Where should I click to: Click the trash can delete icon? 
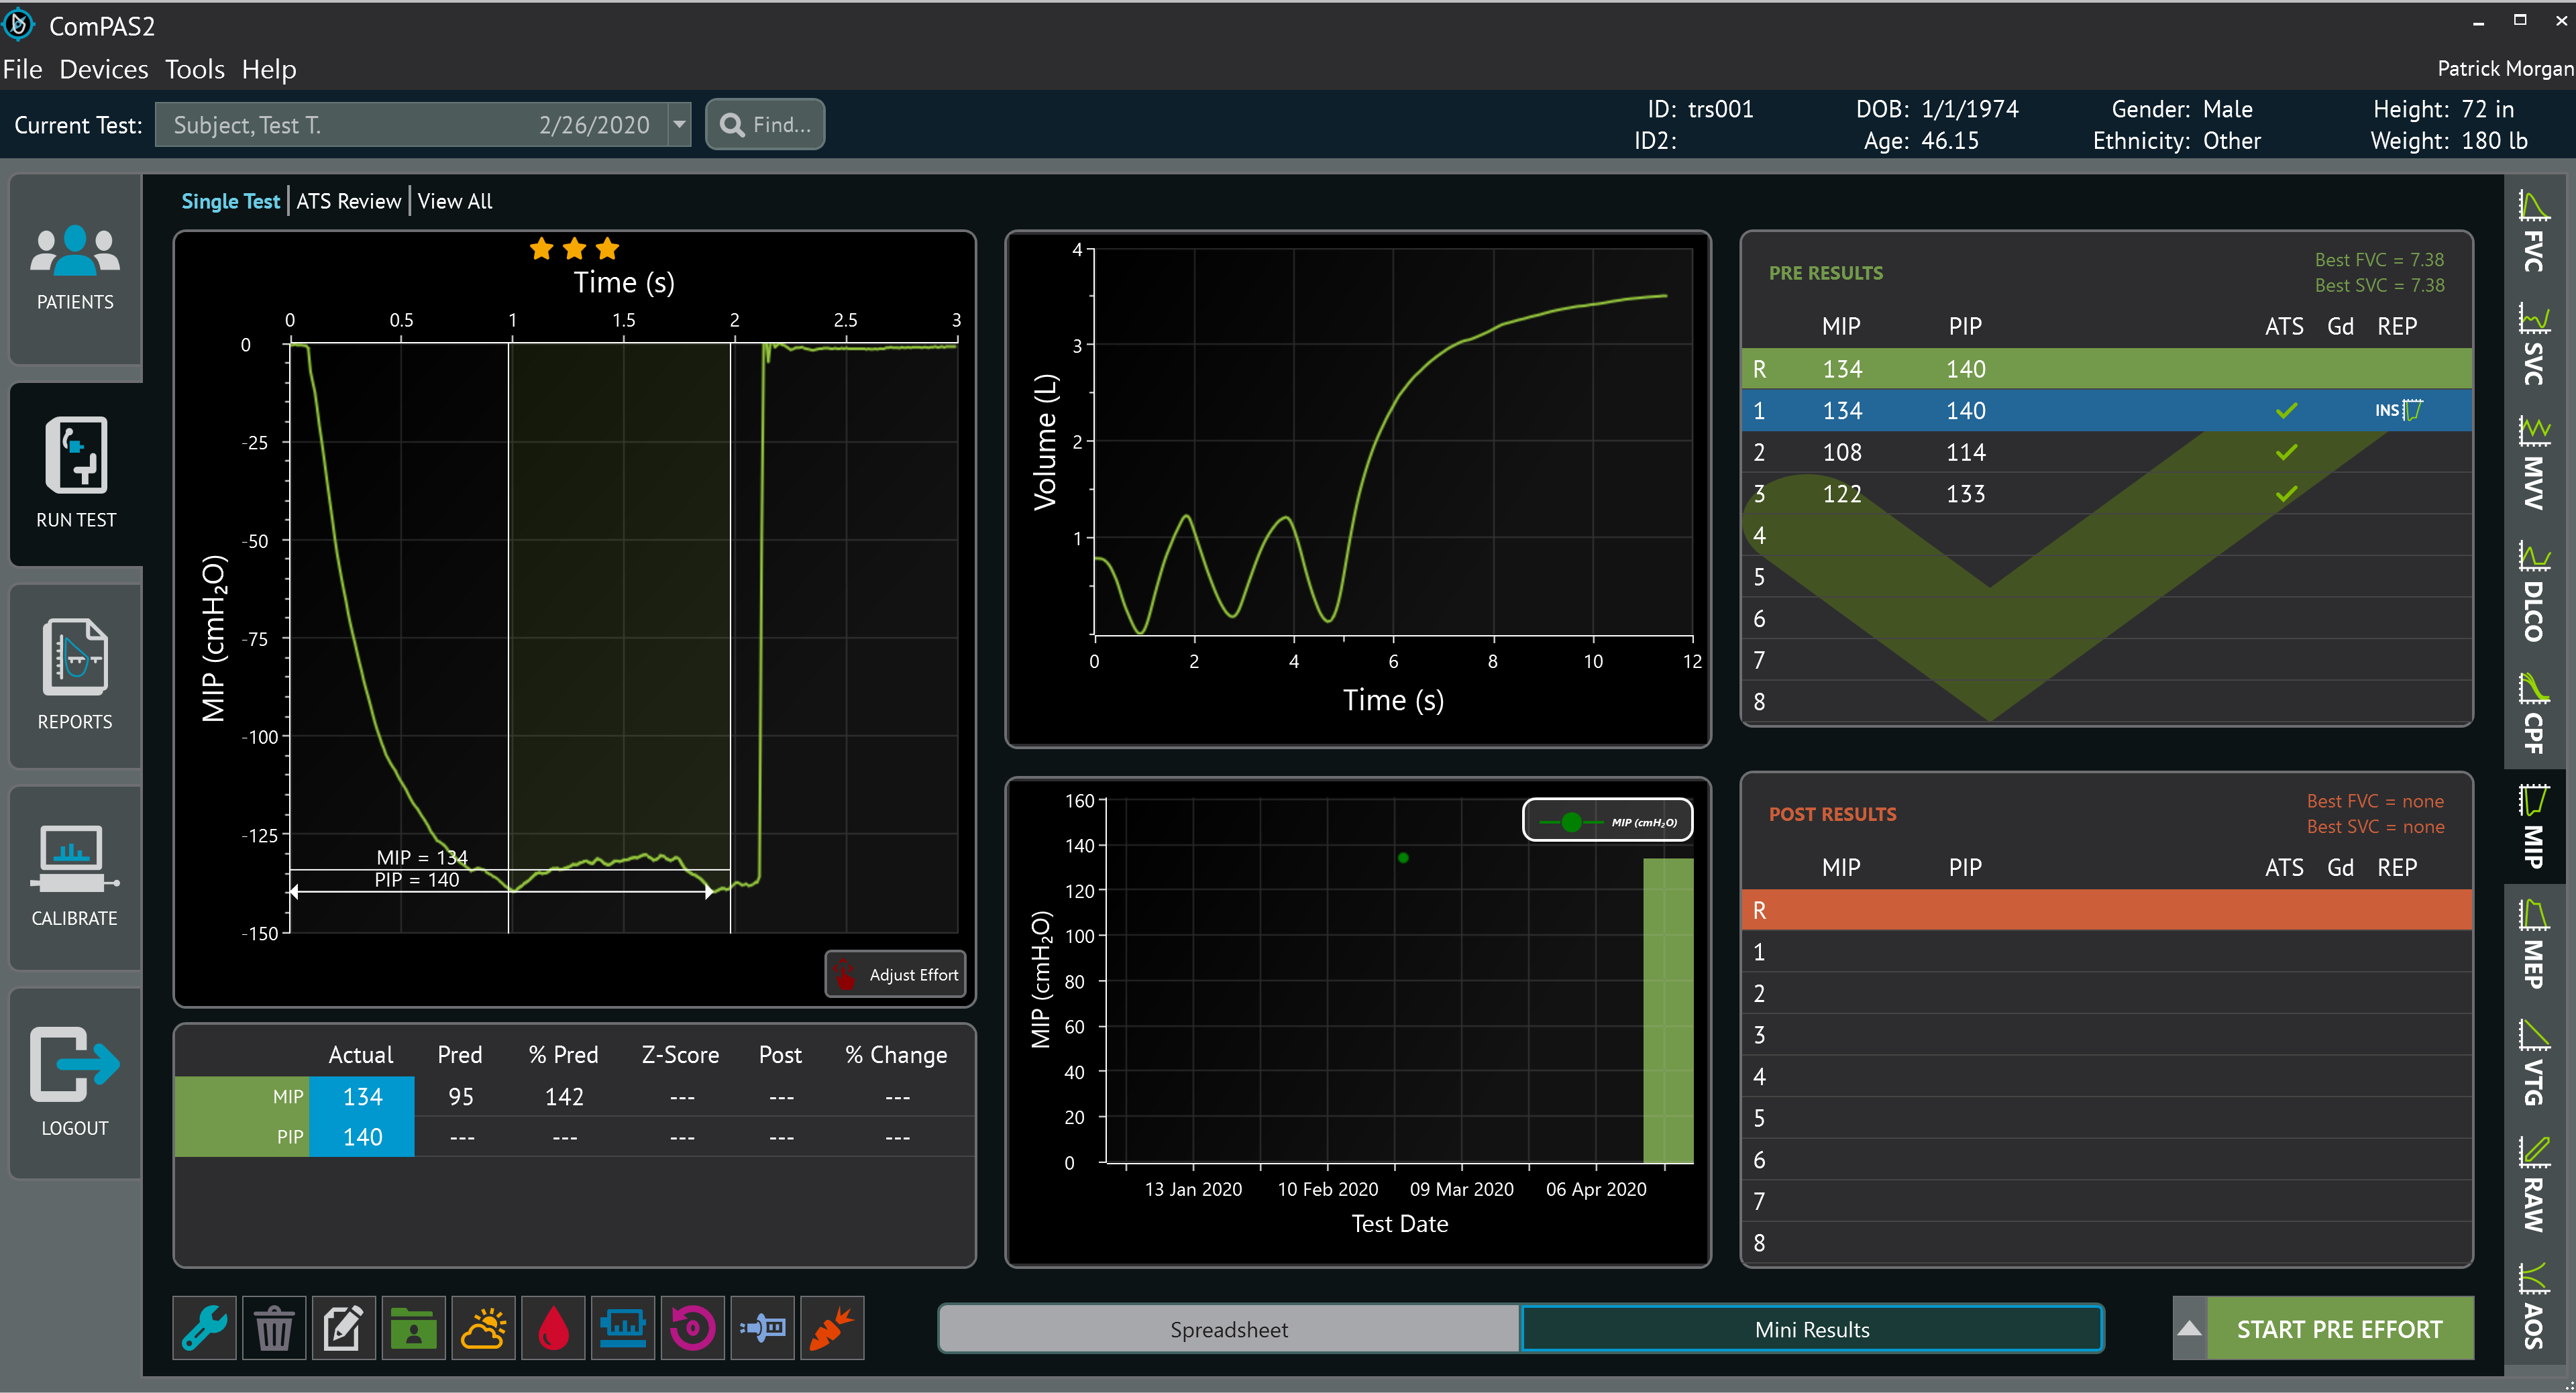pos(274,1328)
